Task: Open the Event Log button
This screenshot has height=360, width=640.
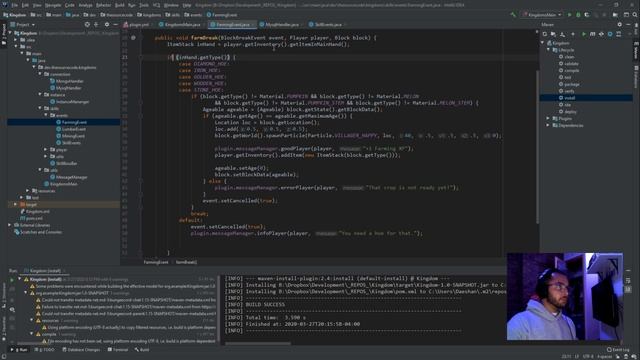Action: pyautogui.click(x=618, y=350)
